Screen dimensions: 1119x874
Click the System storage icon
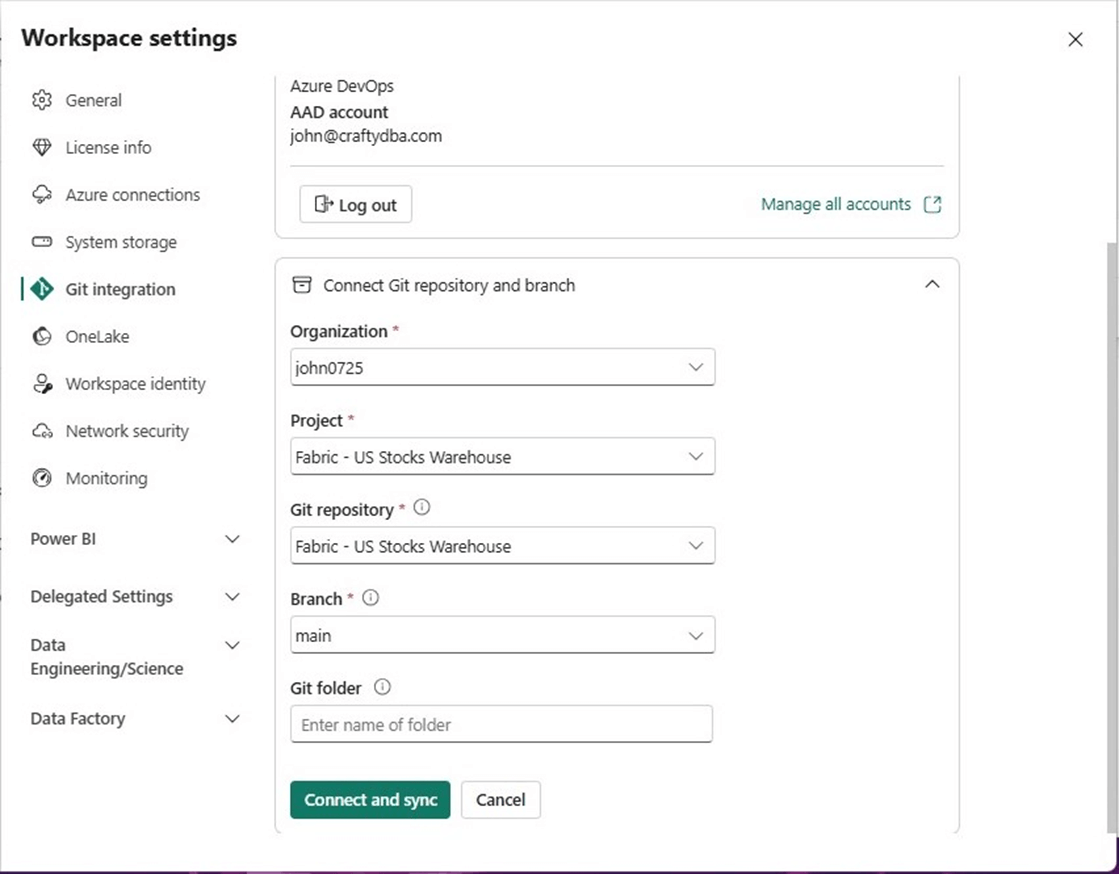tap(42, 242)
